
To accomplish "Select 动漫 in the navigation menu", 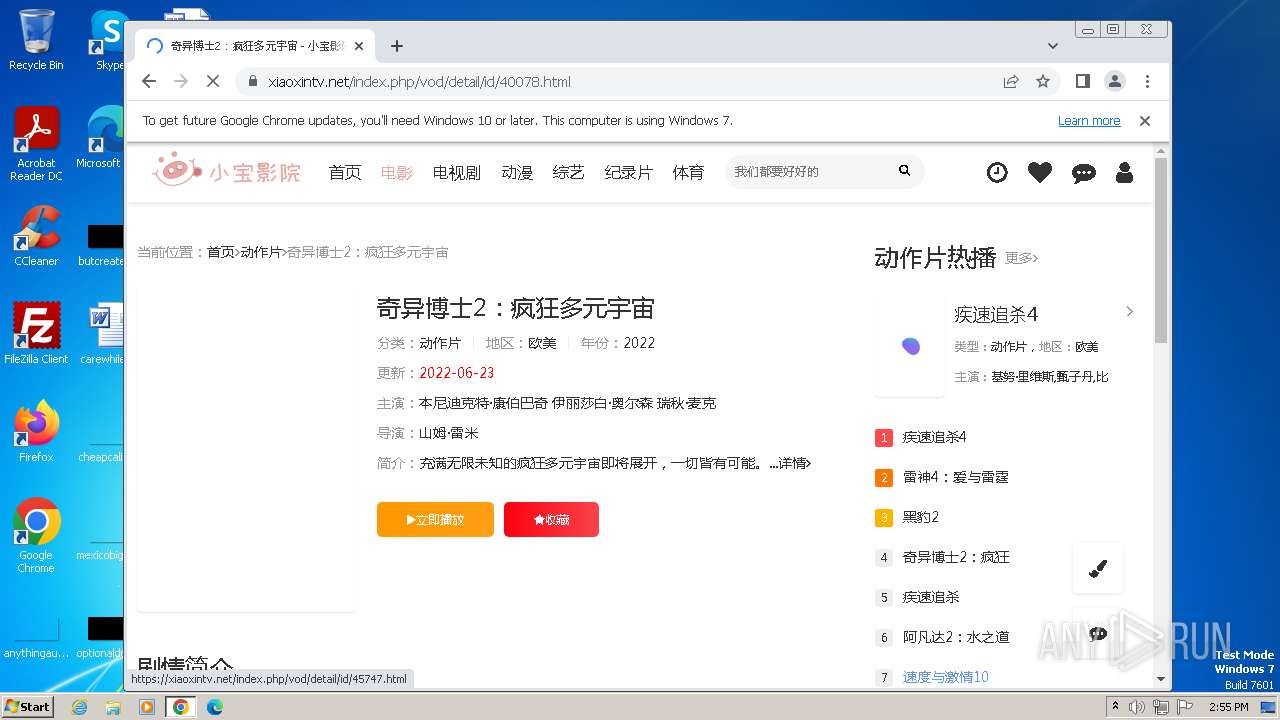I will 517,172.
